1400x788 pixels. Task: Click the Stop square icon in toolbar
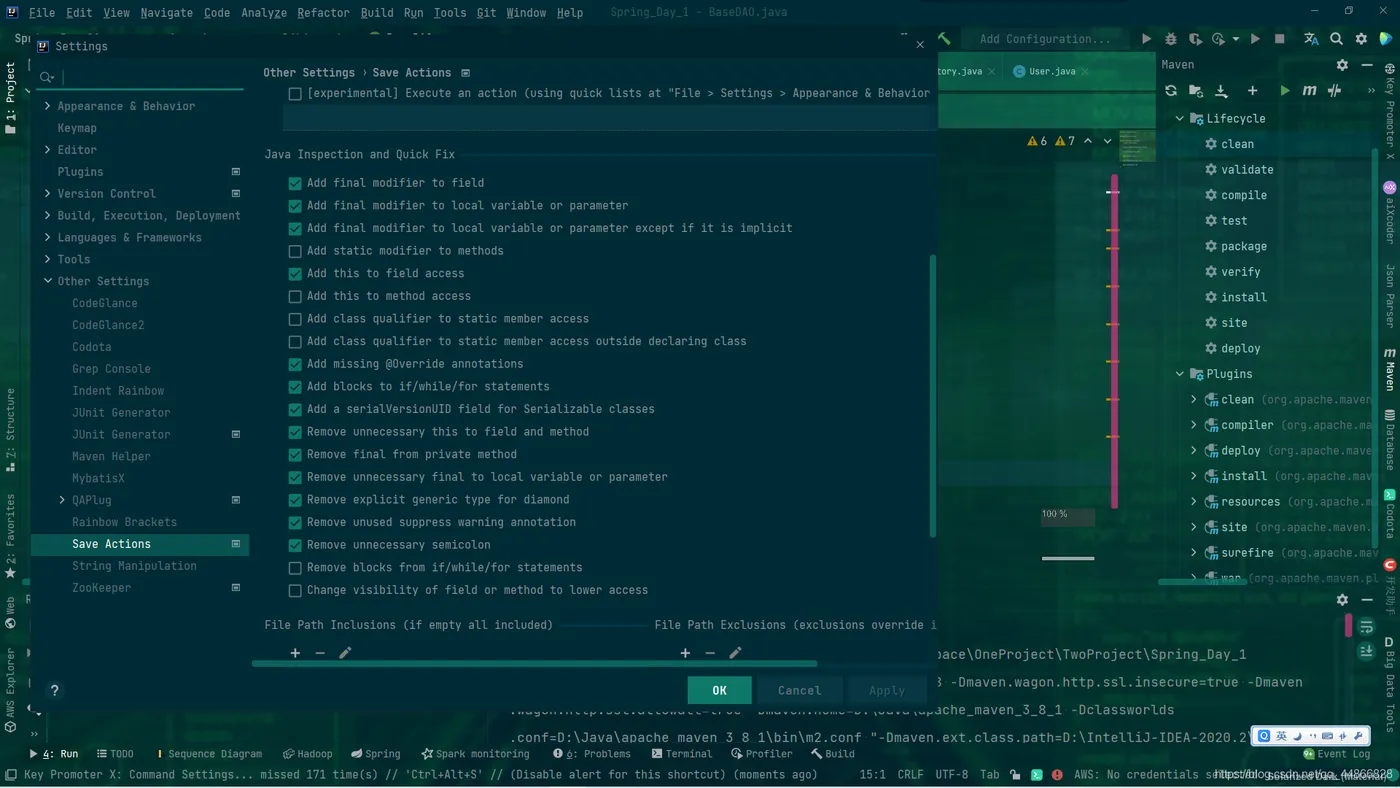1280,39
